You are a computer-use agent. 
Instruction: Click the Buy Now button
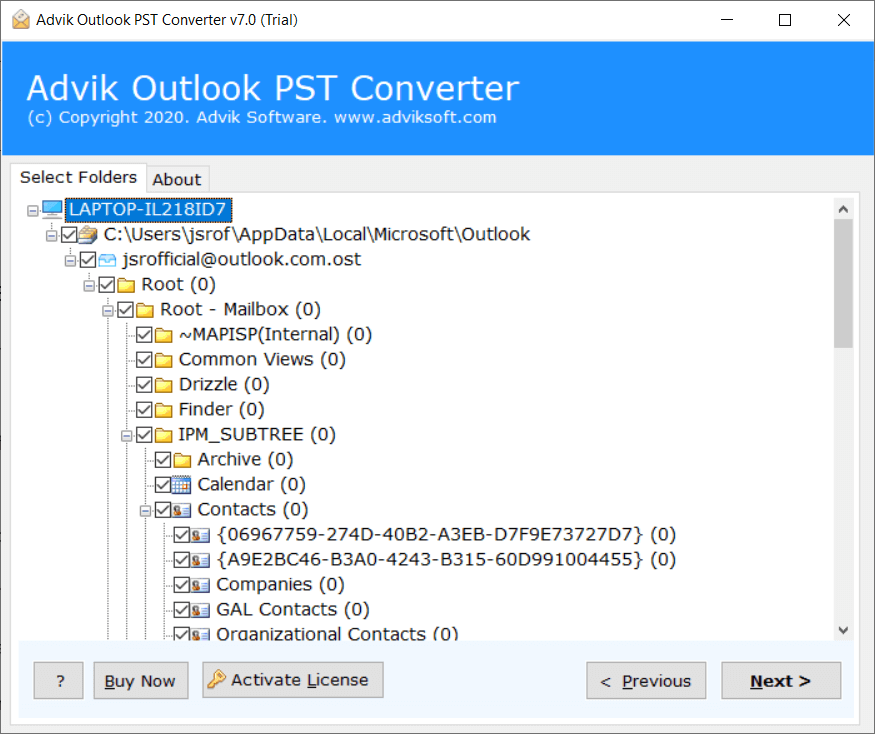[x=140, y=680]
